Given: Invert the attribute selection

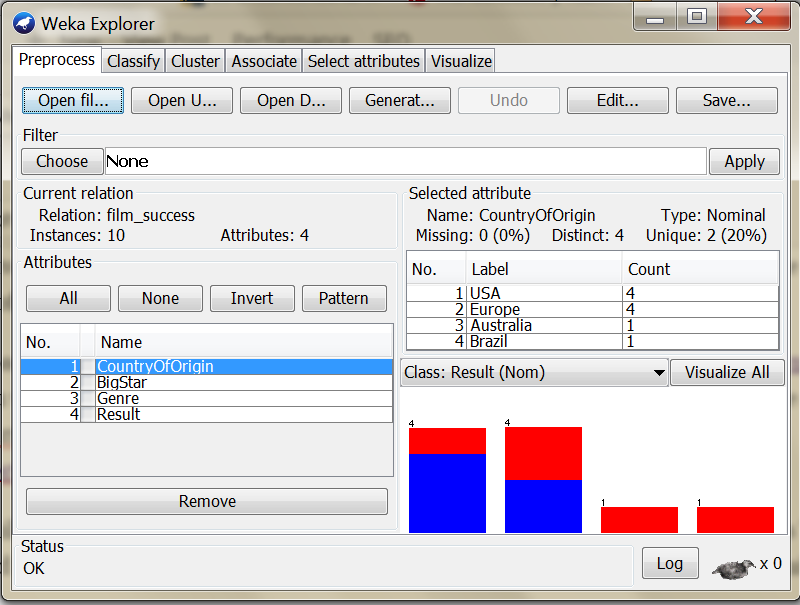Looking at the screenshot, I should 252,298.
